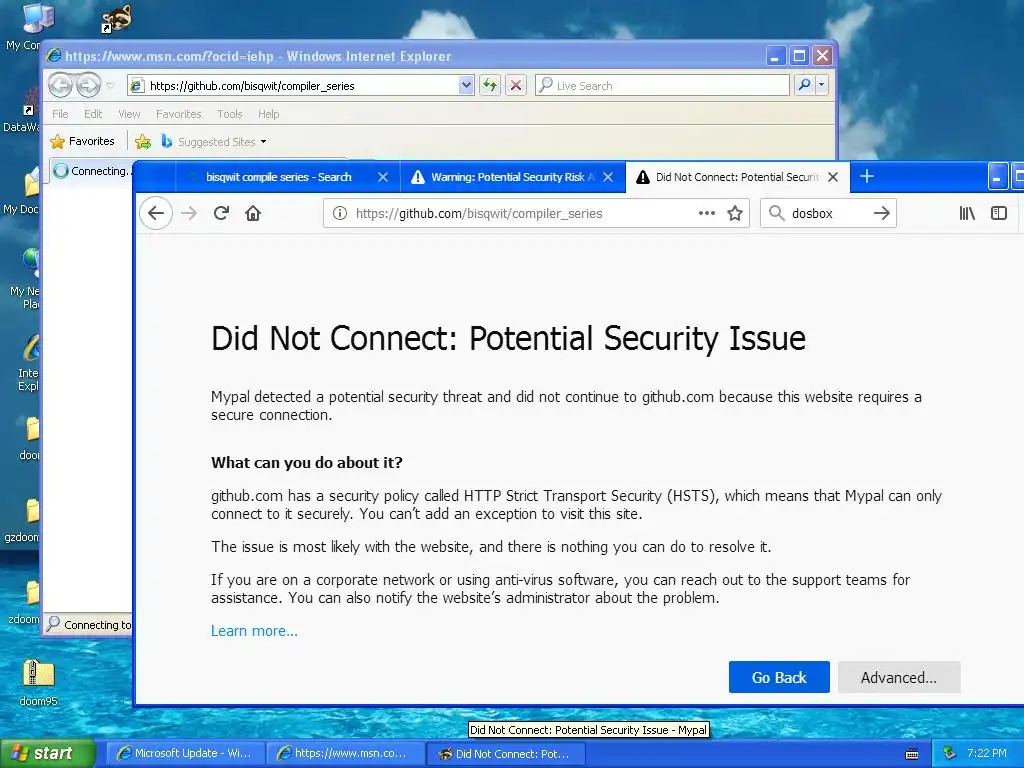The height and width of the screenshot is (768, 1024).
Task: Open IE recent pages dropdown arrow
Action: click(110, 86)
